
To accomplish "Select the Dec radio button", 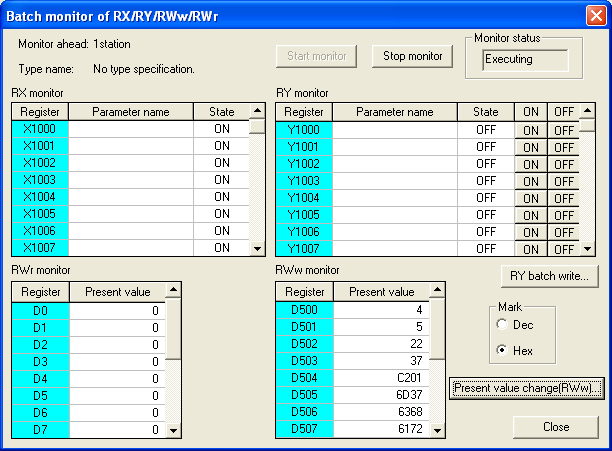I will pos(501,325).
